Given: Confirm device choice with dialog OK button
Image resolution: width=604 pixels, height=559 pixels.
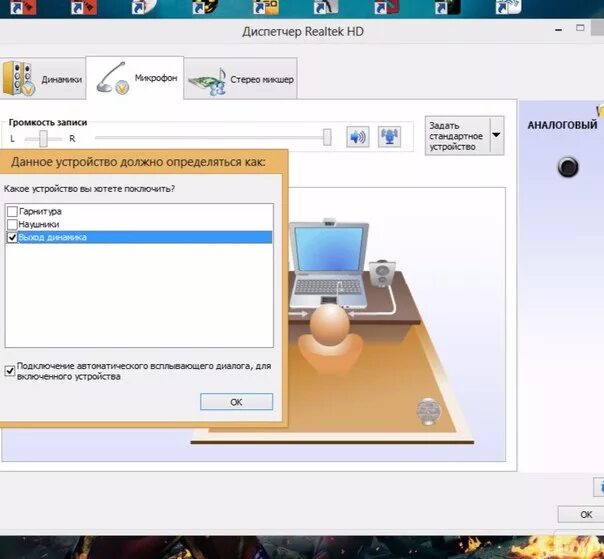Looking at the screenshot, I should [x=236, y=402].
